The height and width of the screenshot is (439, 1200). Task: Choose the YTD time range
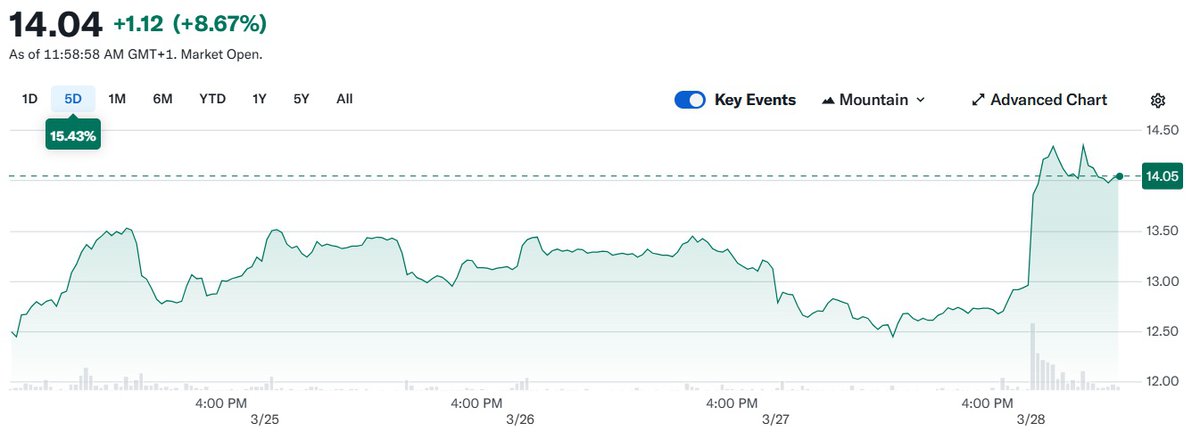pyautogui.click(x=212, y=99)
